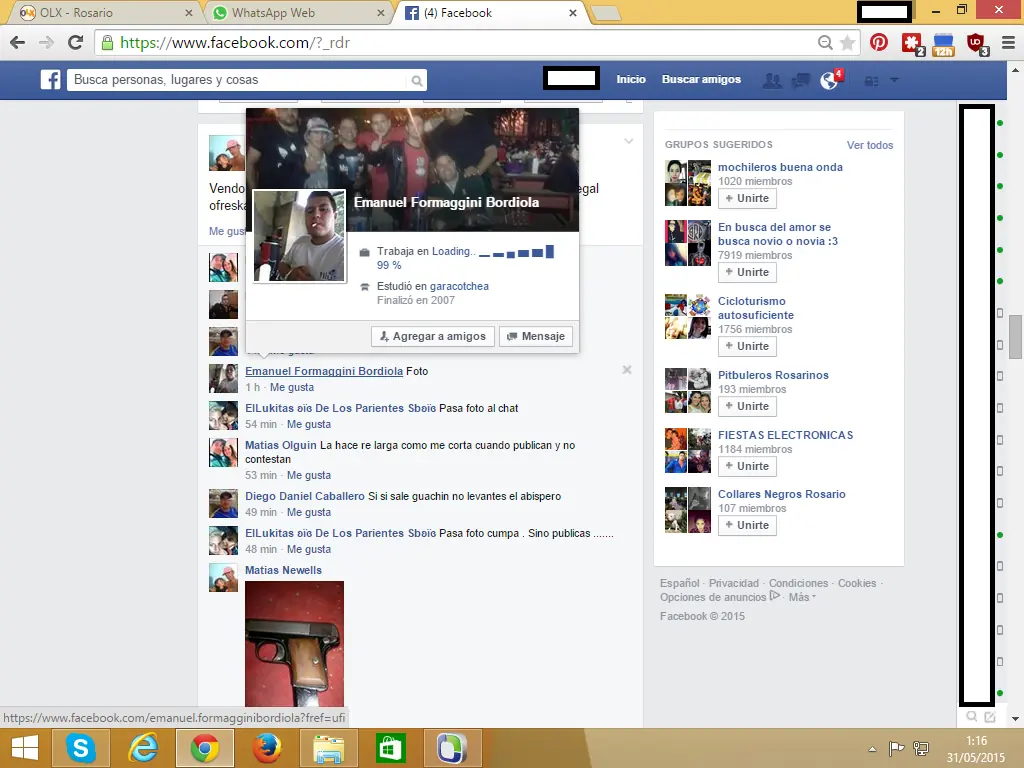The image size is (1024, 768).
Task: Join FIESTAS ELECTRONICAS group via Unirte
Action: click(747, 466)
